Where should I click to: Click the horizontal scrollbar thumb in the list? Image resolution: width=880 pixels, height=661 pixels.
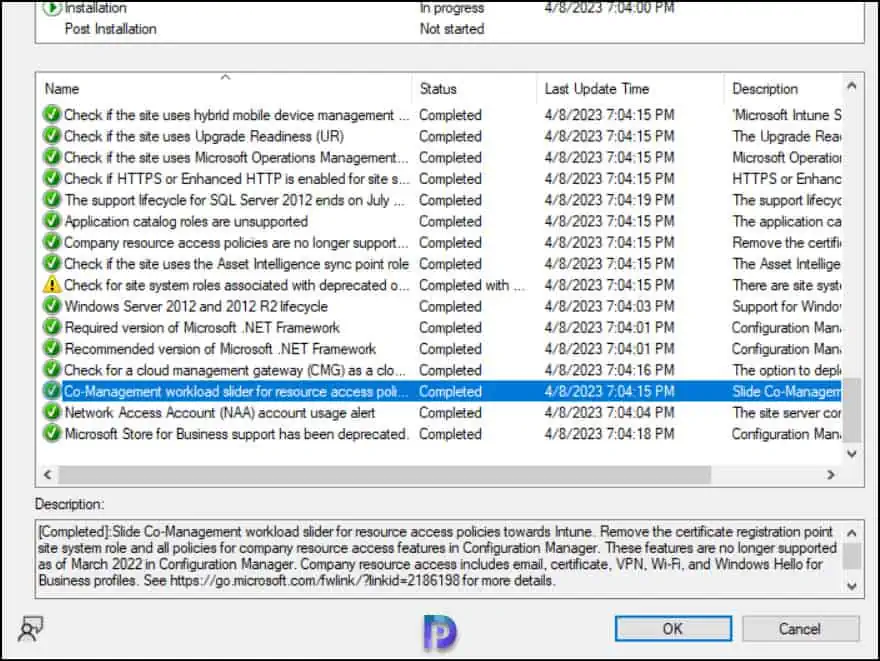tap(385, 475)
